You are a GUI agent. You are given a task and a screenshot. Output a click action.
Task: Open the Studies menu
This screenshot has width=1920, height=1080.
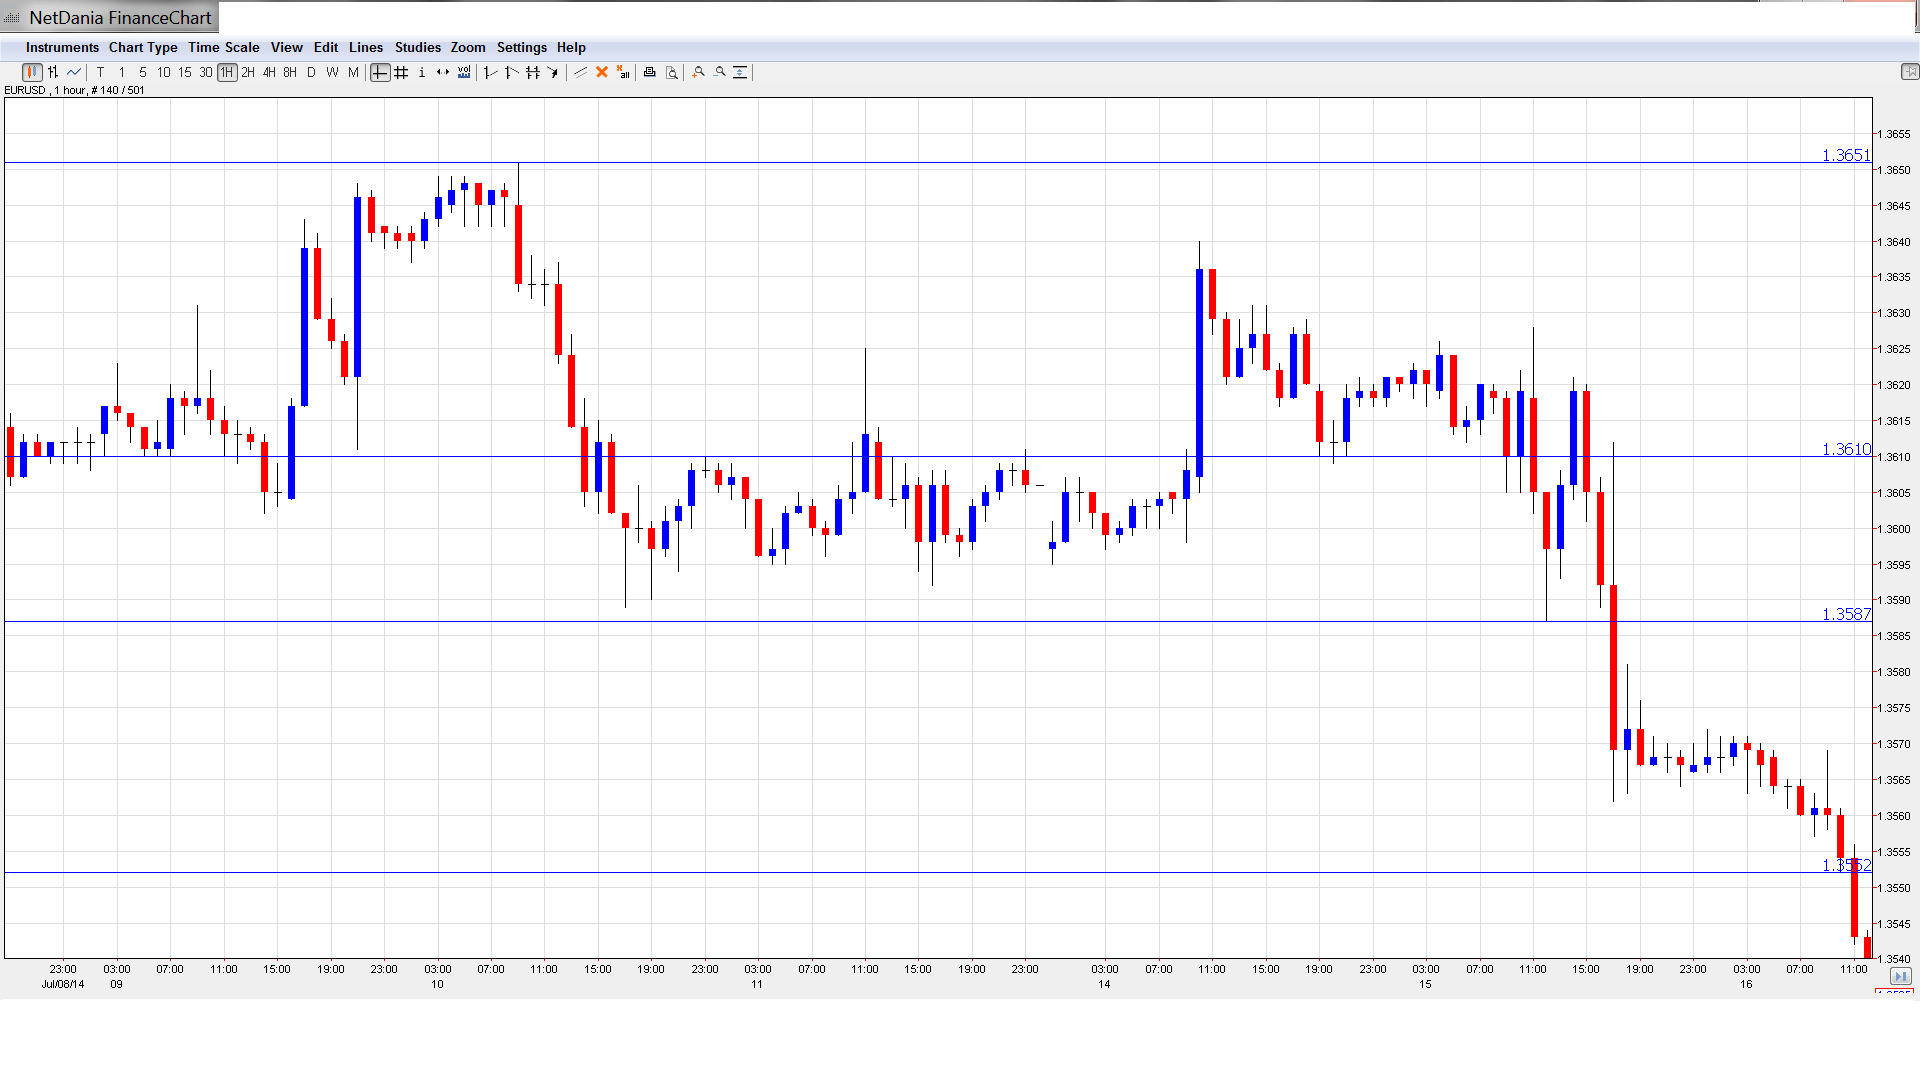[x=417, y=47]
